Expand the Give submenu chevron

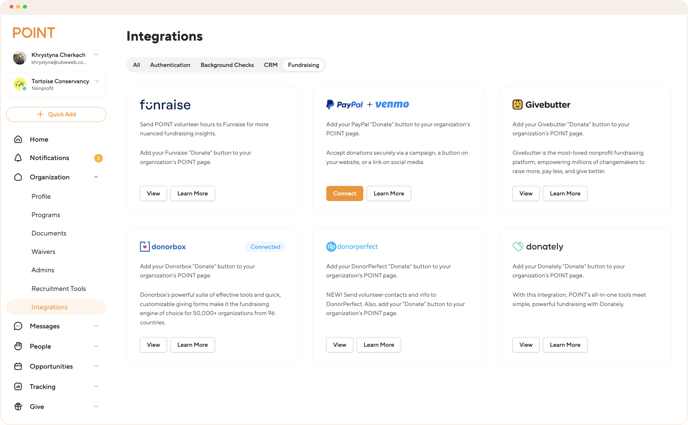tap(96, 407)
